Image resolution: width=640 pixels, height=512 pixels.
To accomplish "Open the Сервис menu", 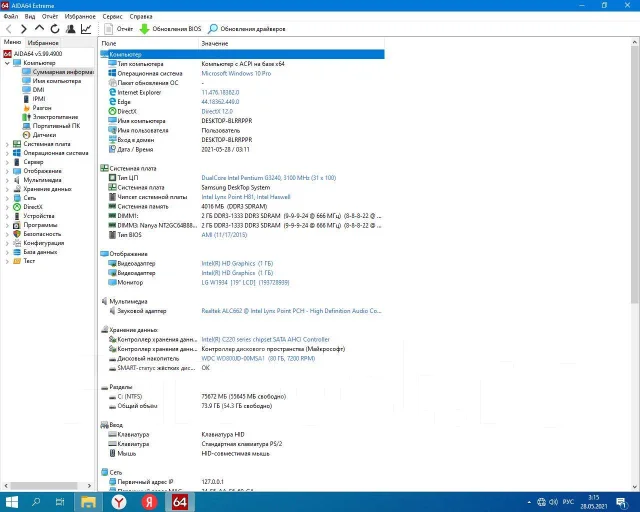I will point(113,16).
